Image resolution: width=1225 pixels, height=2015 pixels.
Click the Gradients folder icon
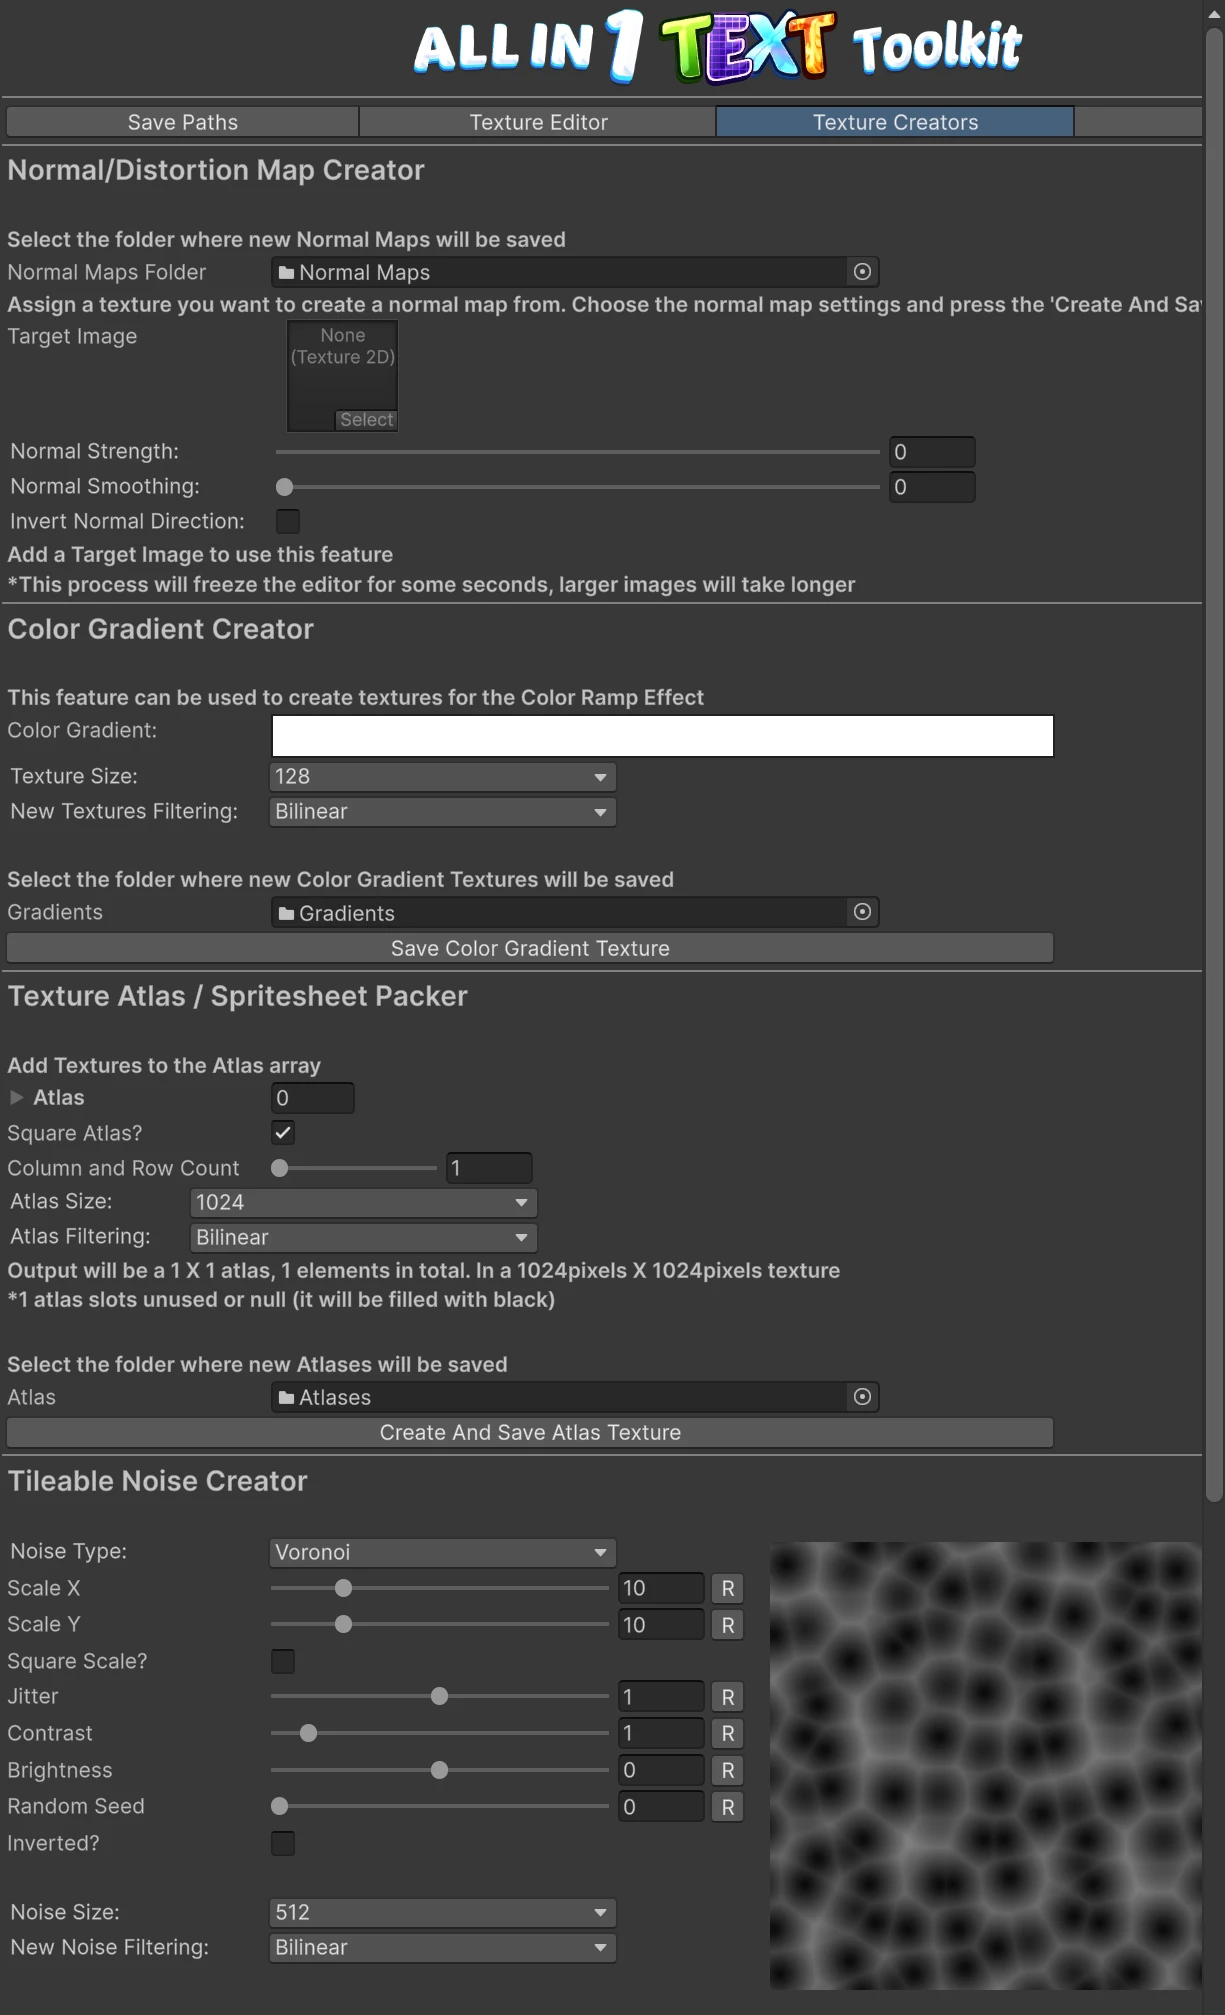(286, 913)
